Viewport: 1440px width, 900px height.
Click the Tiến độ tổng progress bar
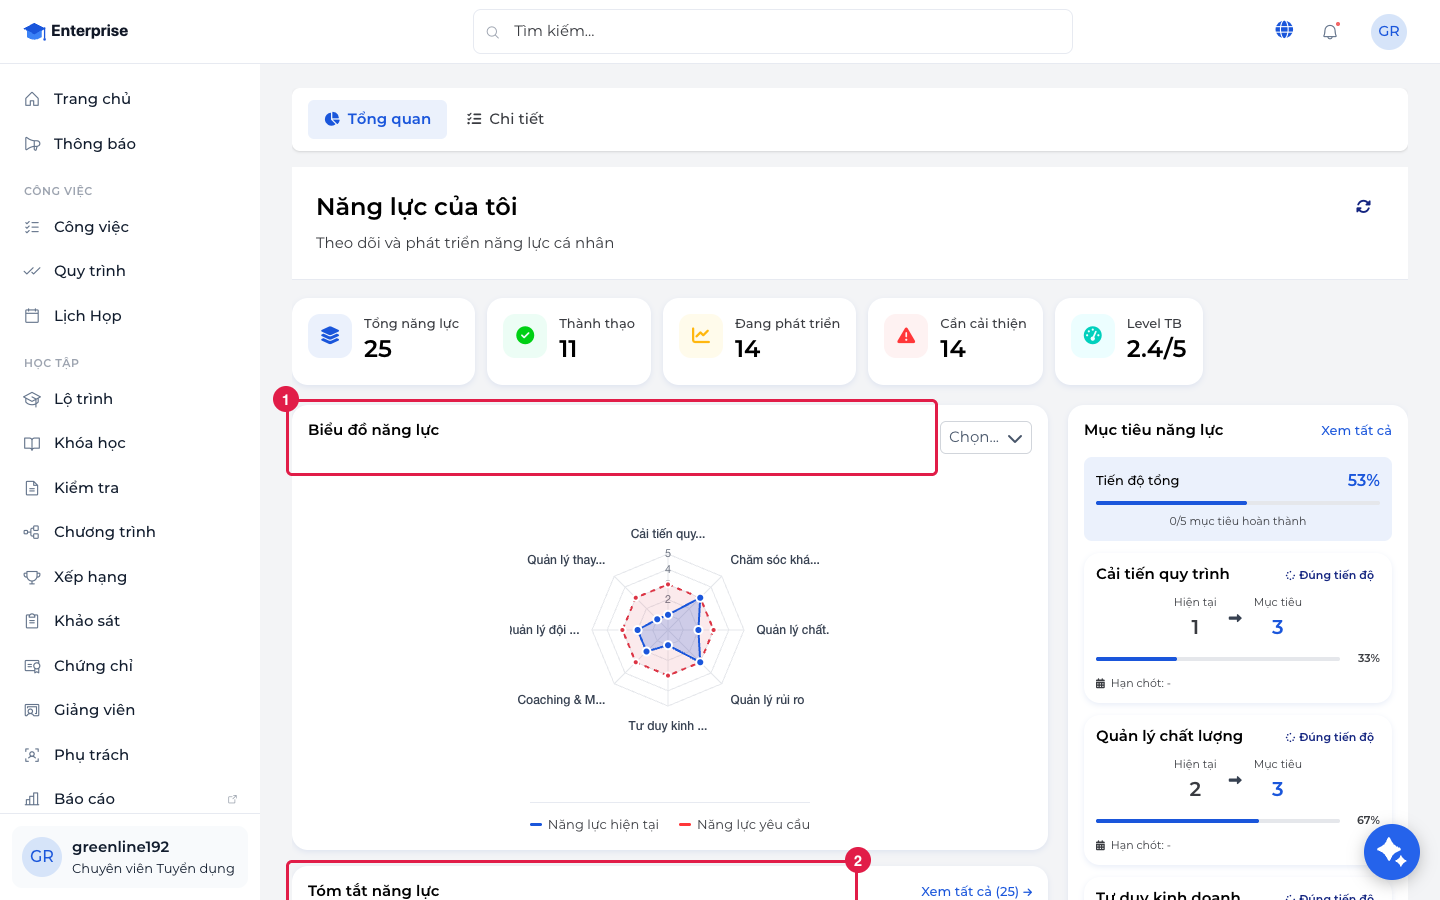[x=1238, y=503]
